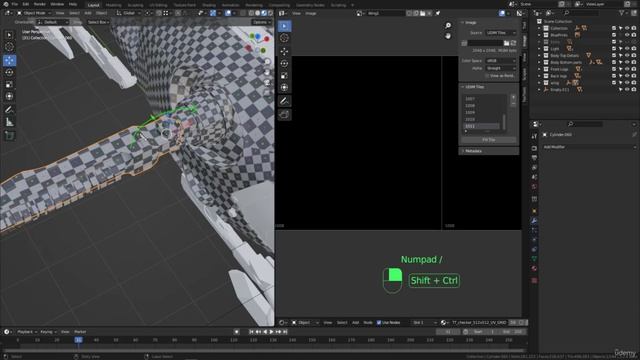This screenshot has width=640, height=360.
Task: Toggle render camera of wing collection
Action: click(x=634, y=83)
